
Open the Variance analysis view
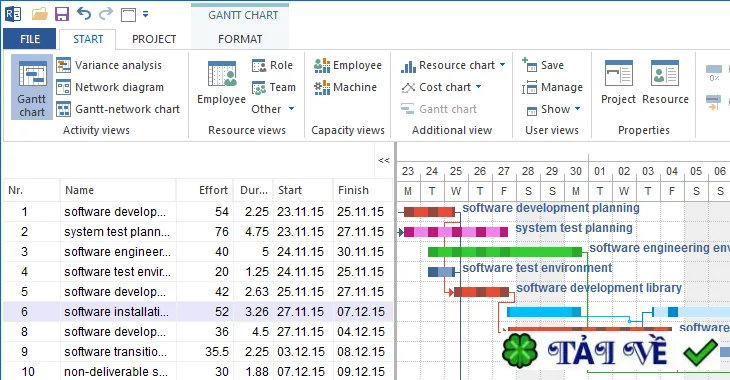click(109, 65)
